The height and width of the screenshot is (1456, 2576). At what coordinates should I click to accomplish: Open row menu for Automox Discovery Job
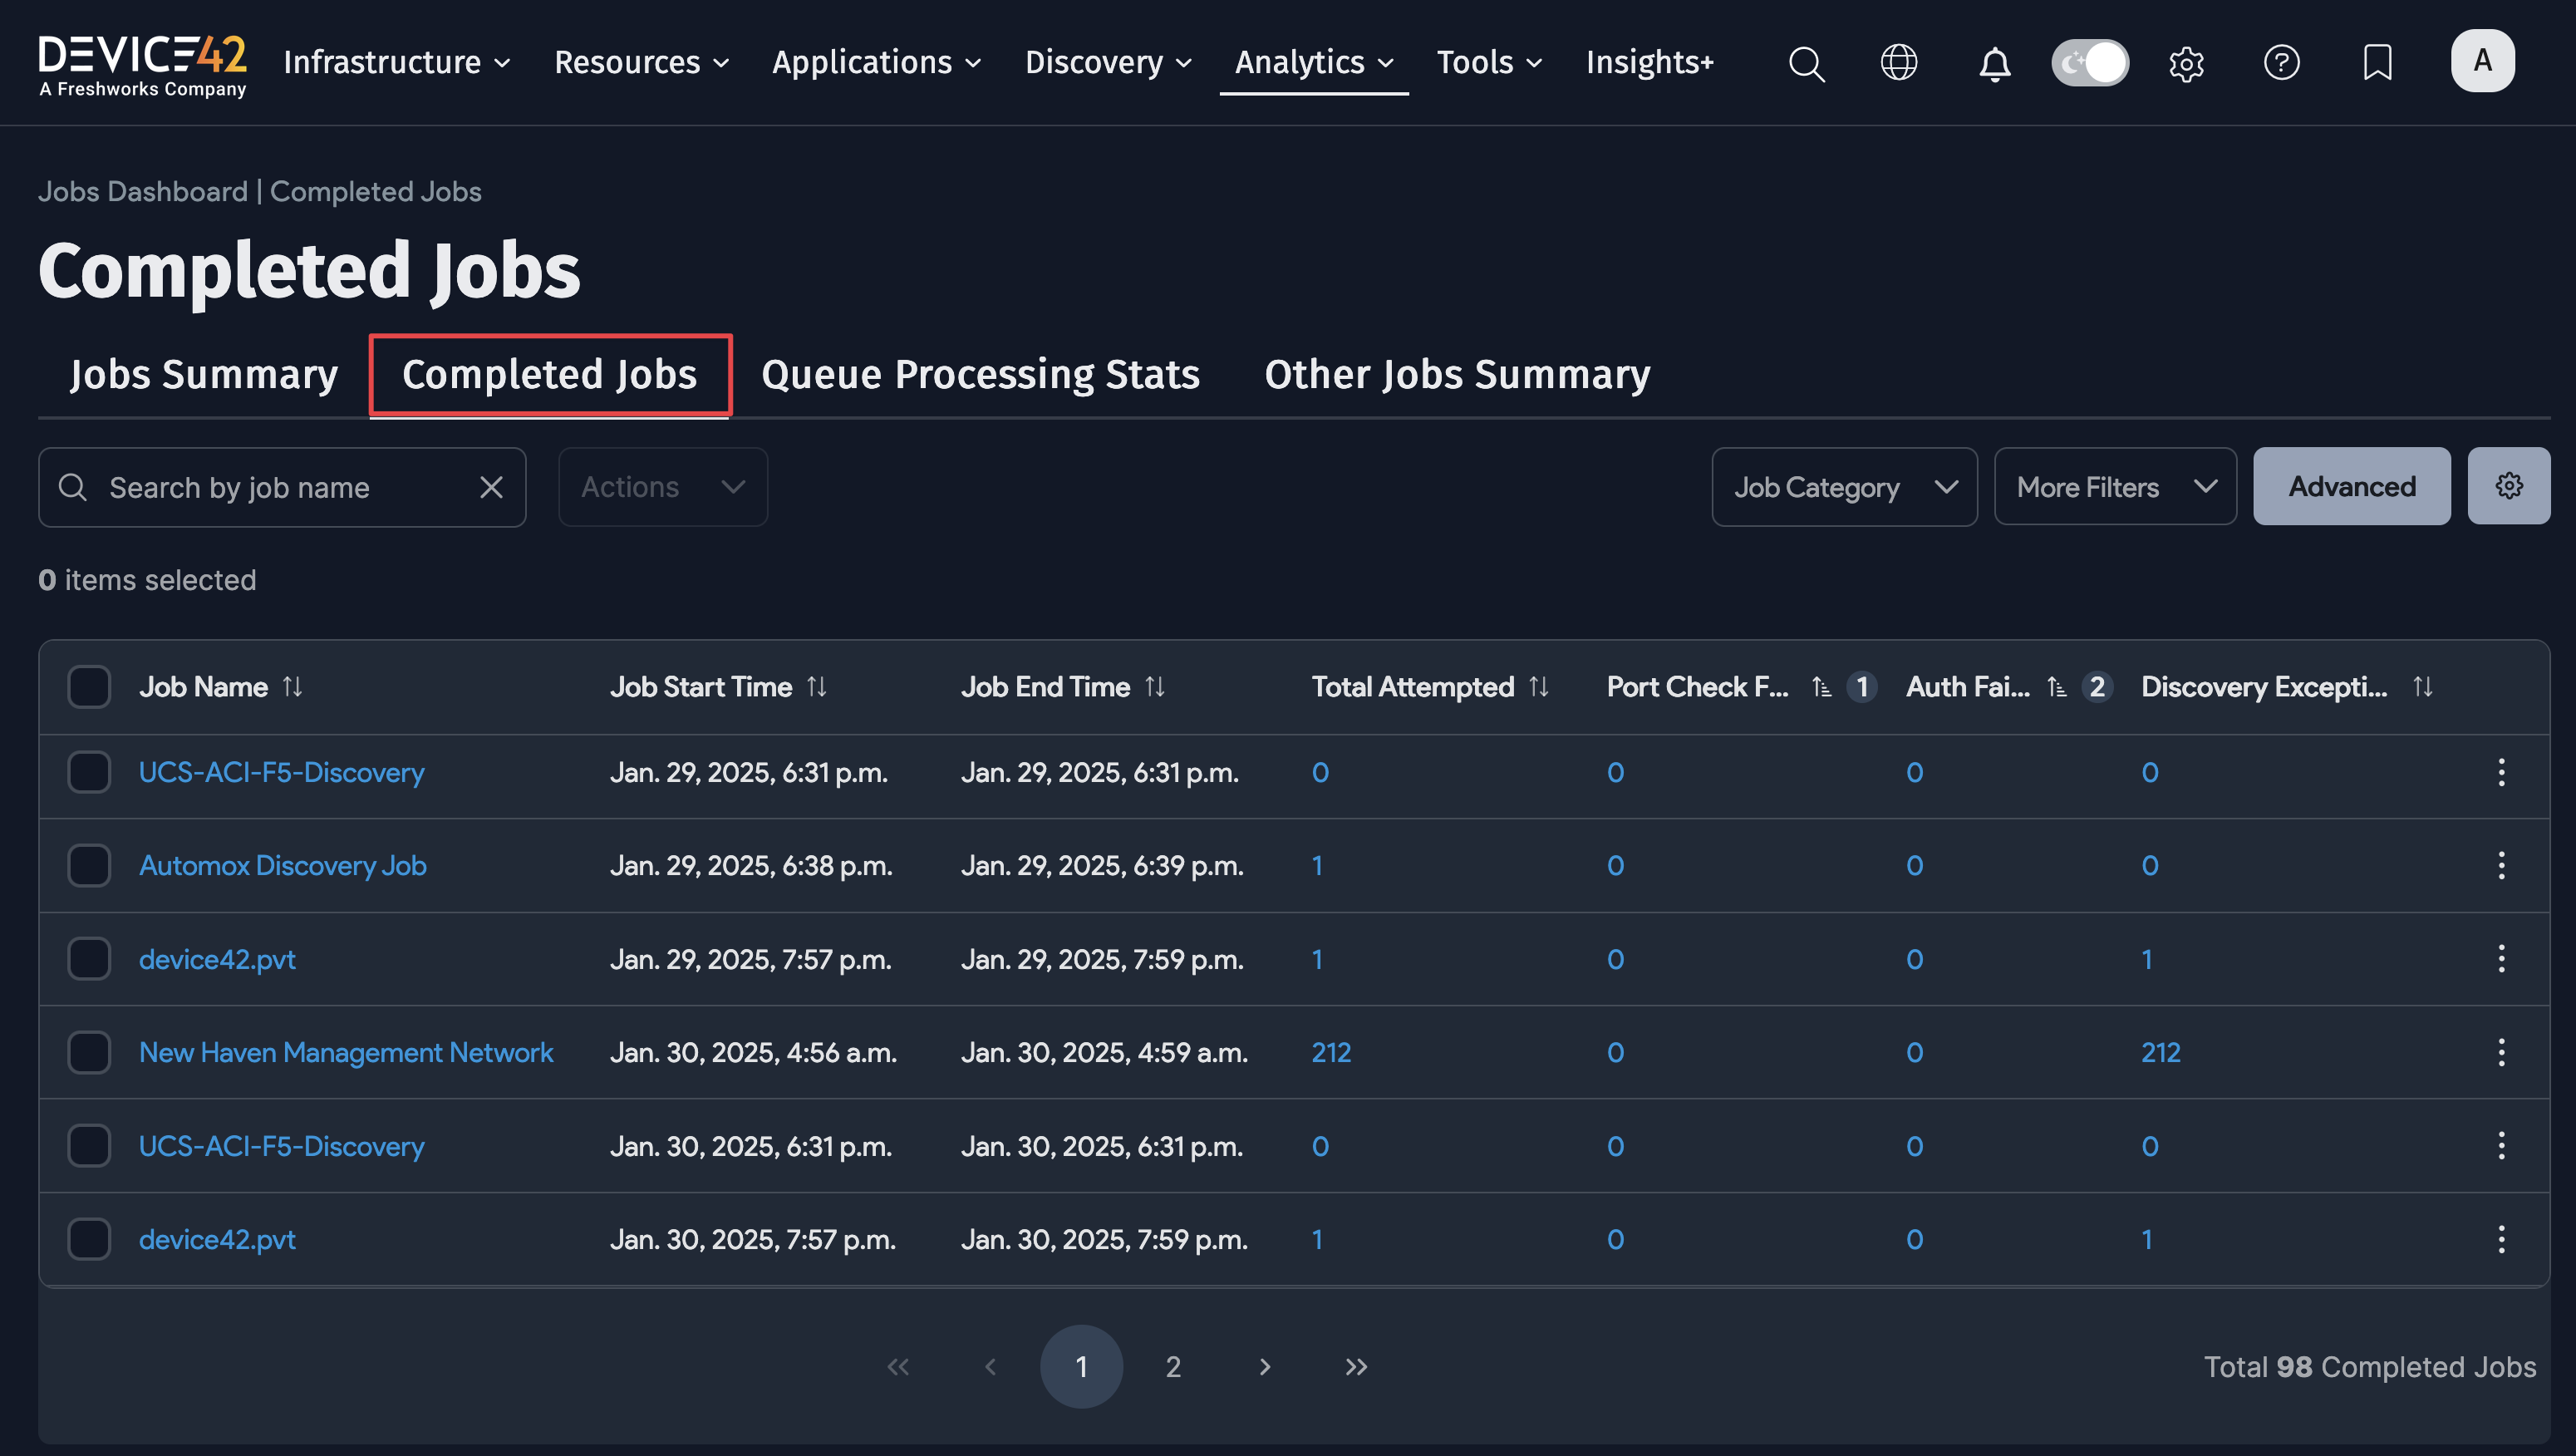coord(2501,865)
